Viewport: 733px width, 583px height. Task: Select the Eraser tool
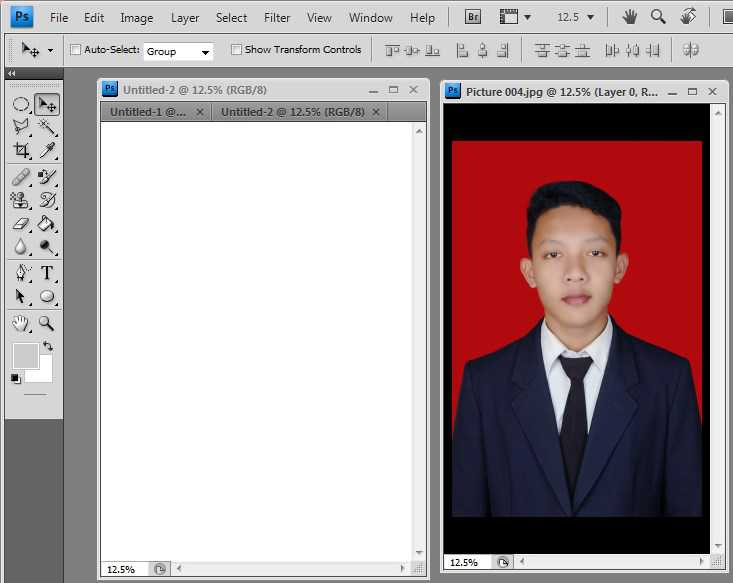pos(21,223)
